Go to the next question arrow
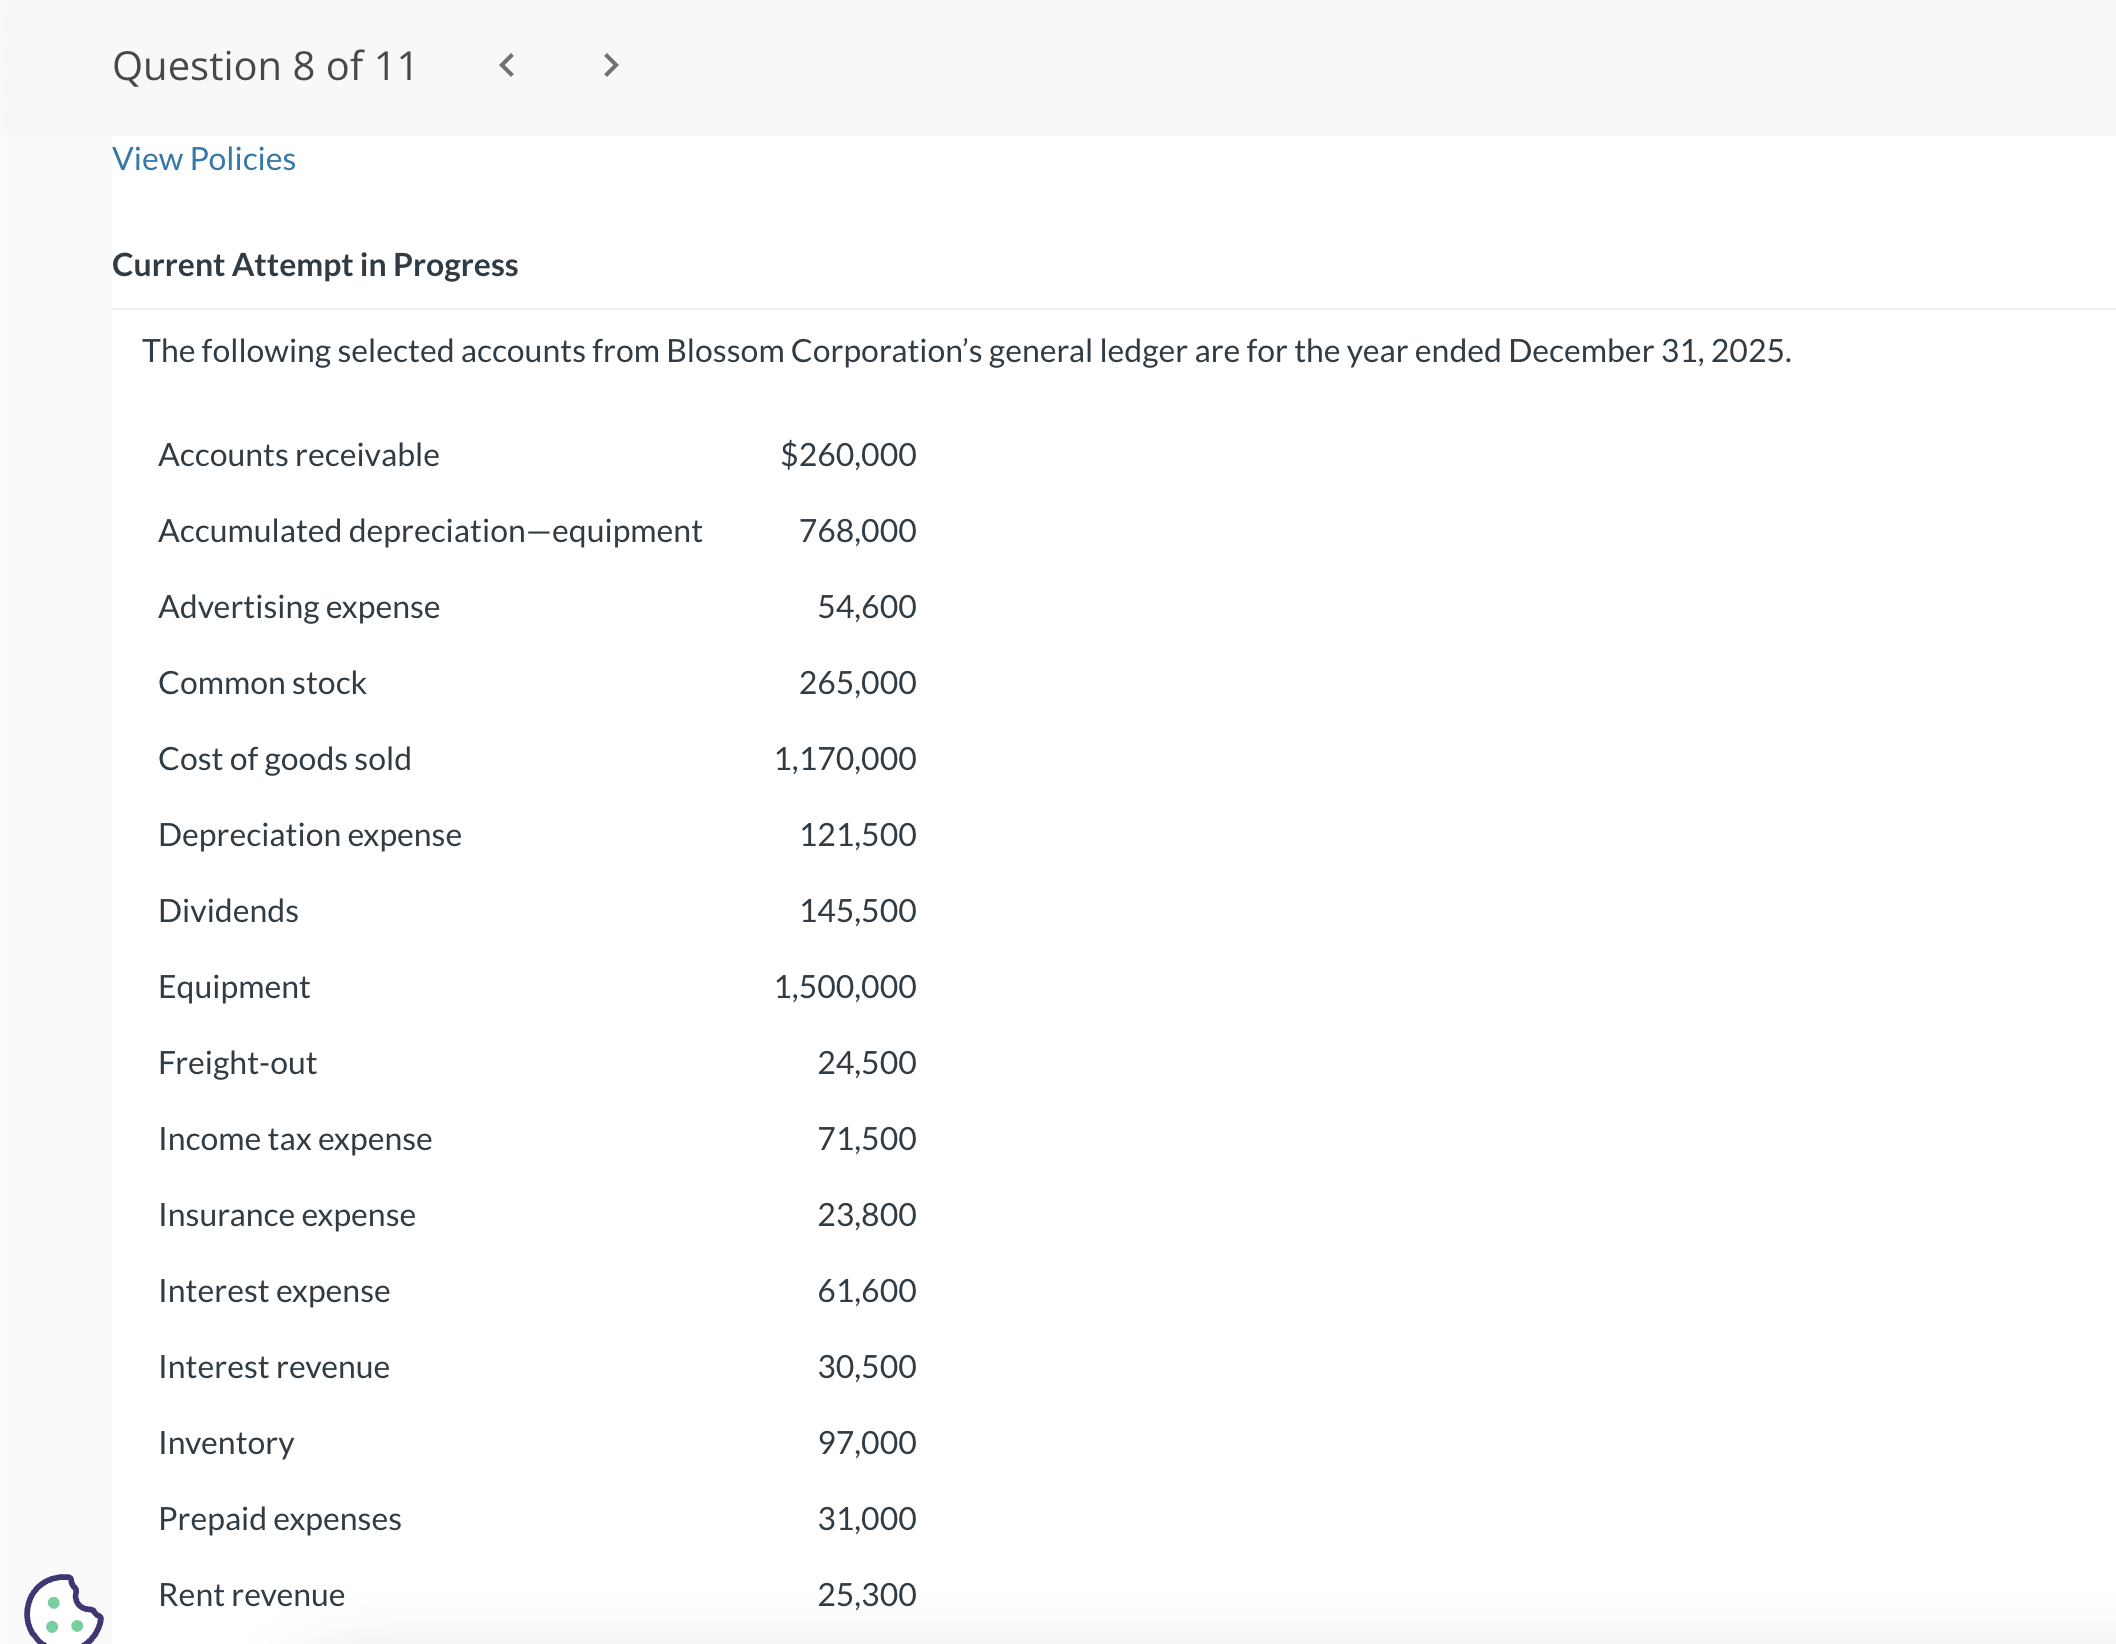This screenshot has width=2116, height=1644. click(611, 66)
